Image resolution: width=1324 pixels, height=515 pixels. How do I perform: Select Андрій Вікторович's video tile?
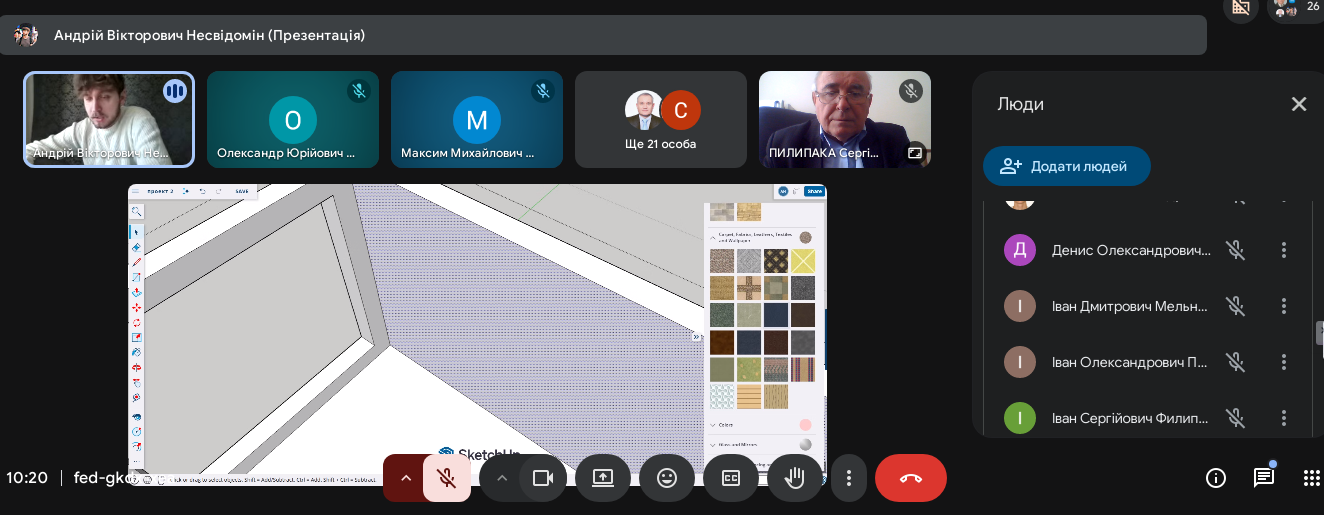[x=109, y=119]
